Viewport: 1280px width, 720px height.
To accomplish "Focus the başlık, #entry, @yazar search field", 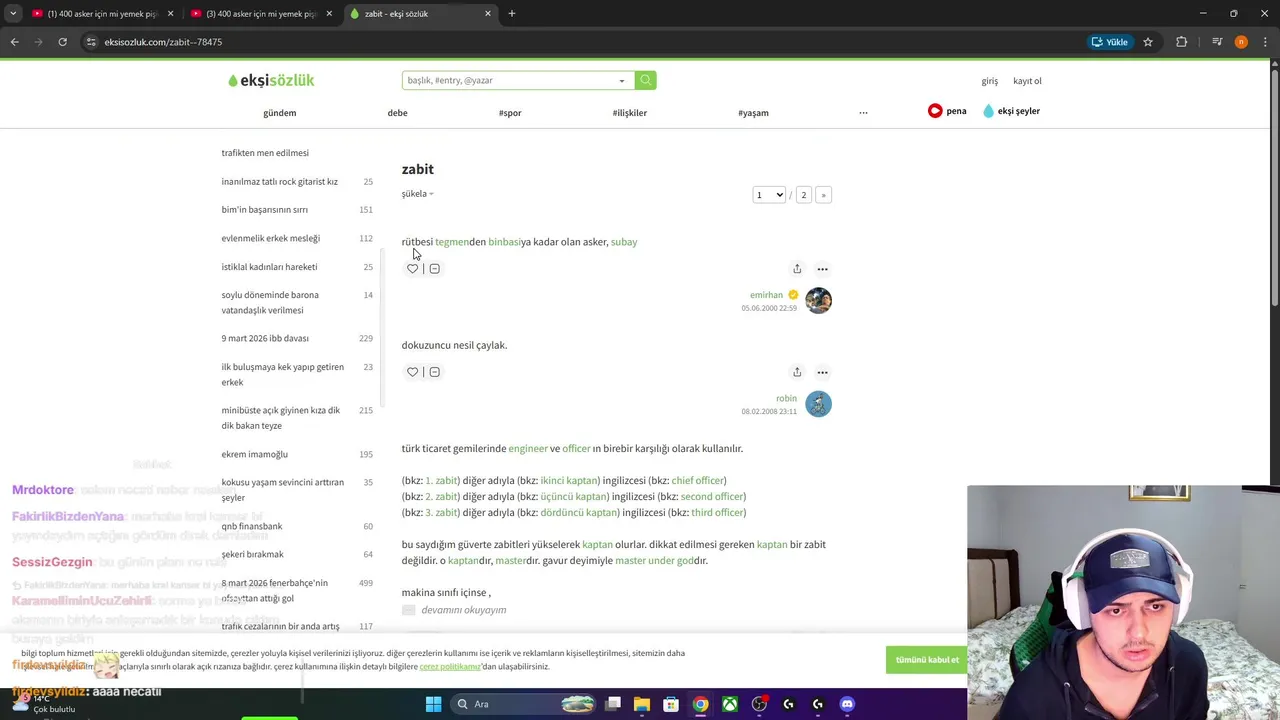I will [x=509, y=80].
